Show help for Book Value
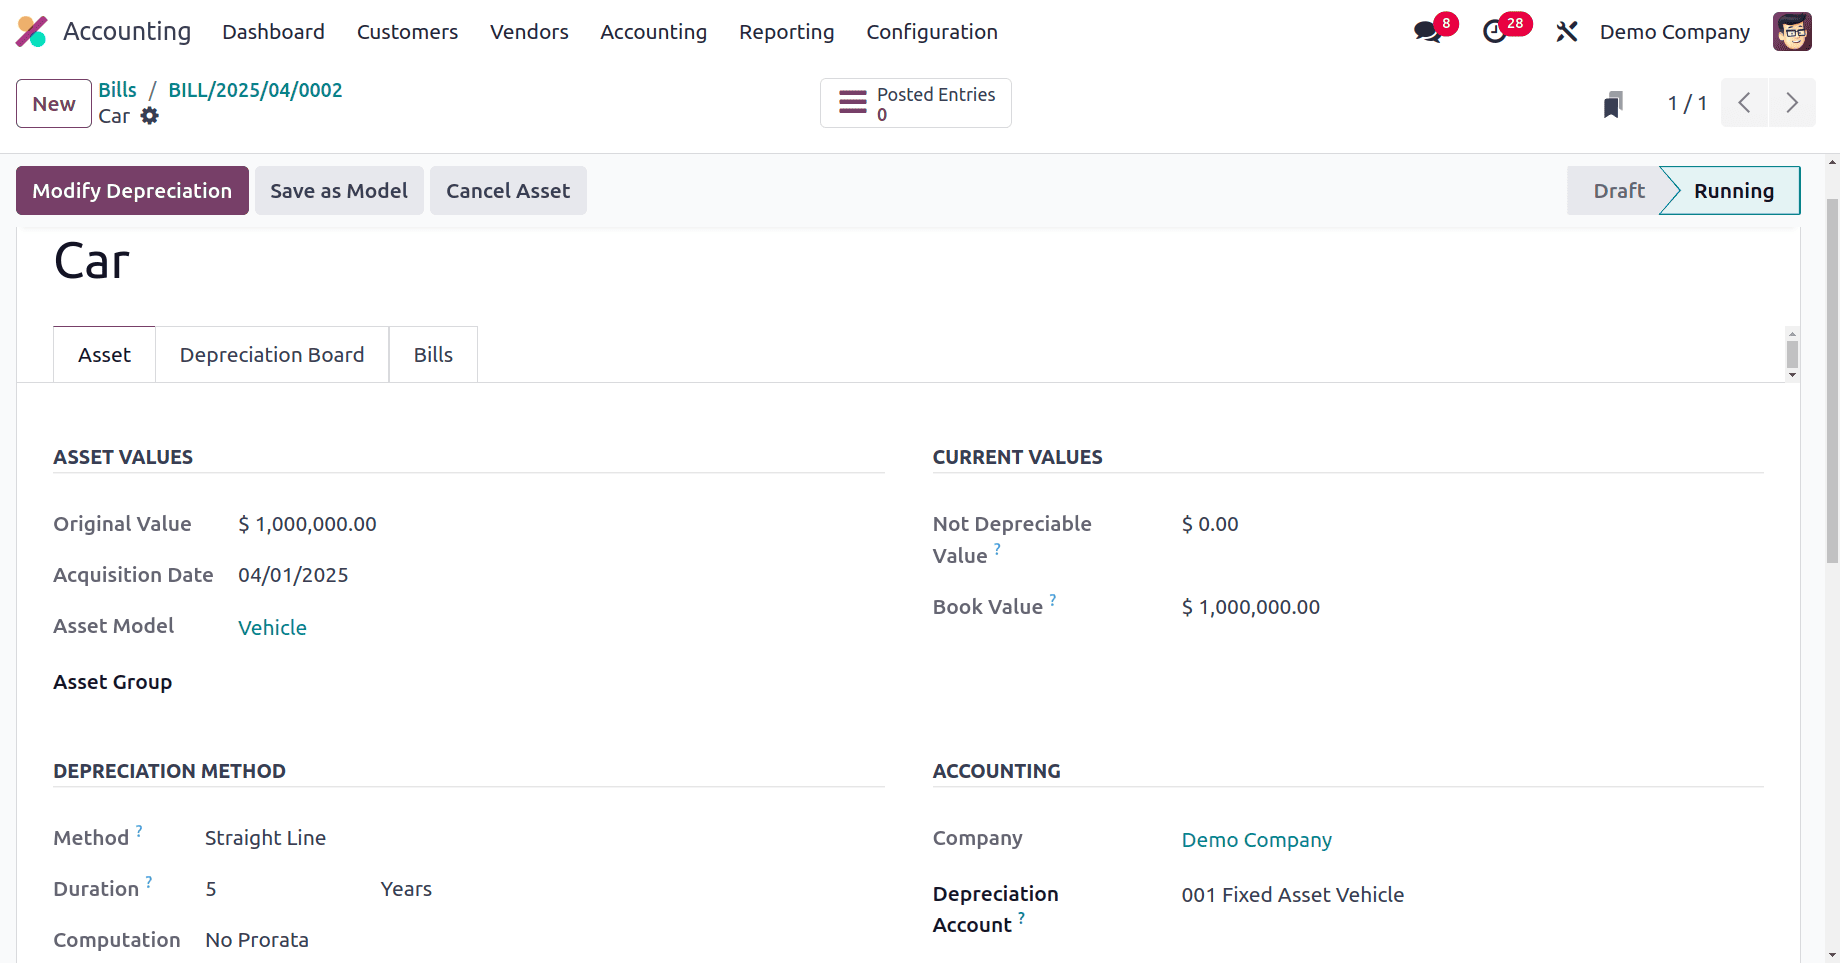This screenshot has width=1840, height=963. (x=1053, y=600)
